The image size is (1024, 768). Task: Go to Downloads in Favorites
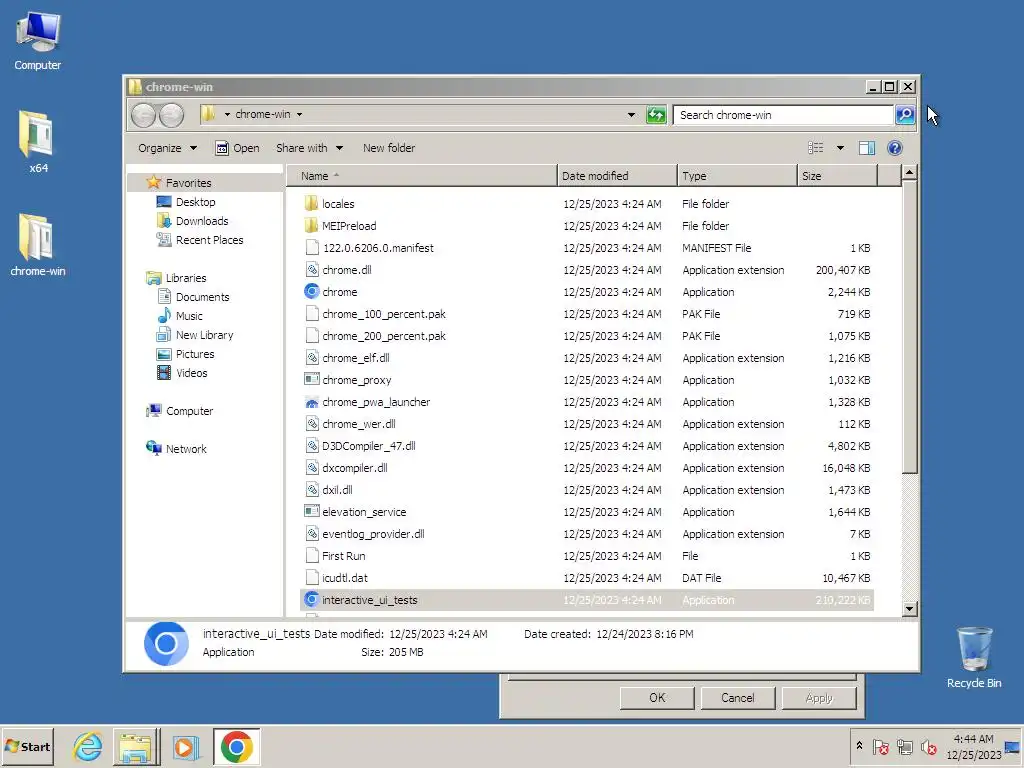coord(193,221)
